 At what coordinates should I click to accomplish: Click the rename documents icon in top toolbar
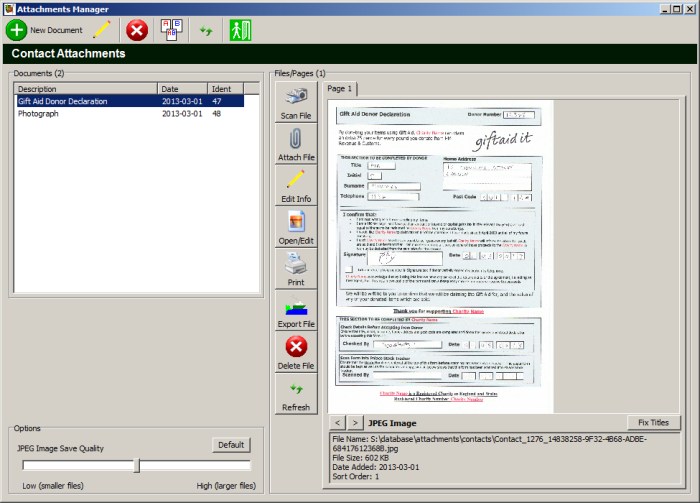(x=171, y=30)
